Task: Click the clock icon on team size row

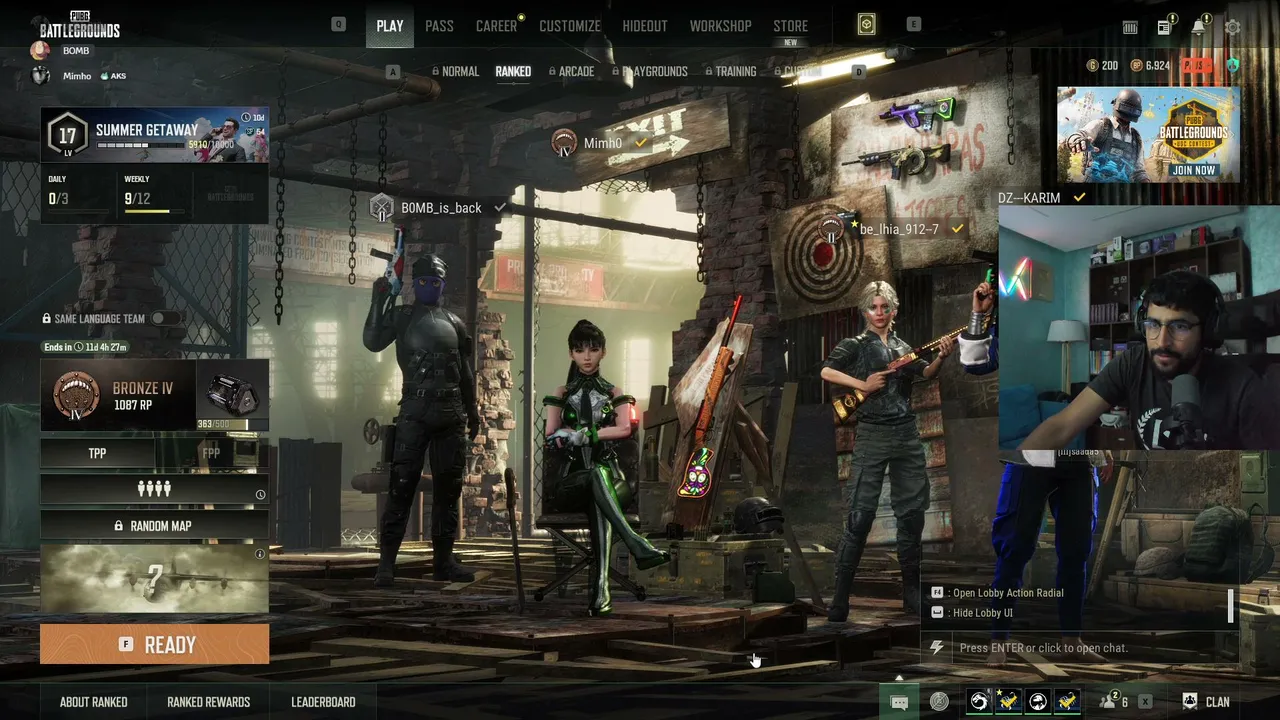Action: point(260,495)
